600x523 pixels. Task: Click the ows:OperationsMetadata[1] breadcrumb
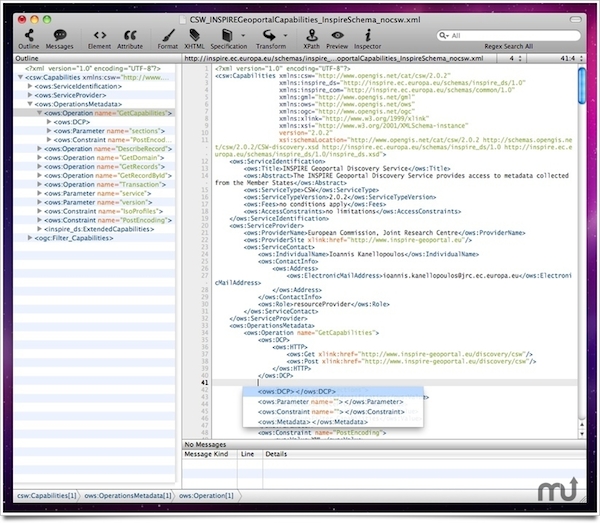128,495
